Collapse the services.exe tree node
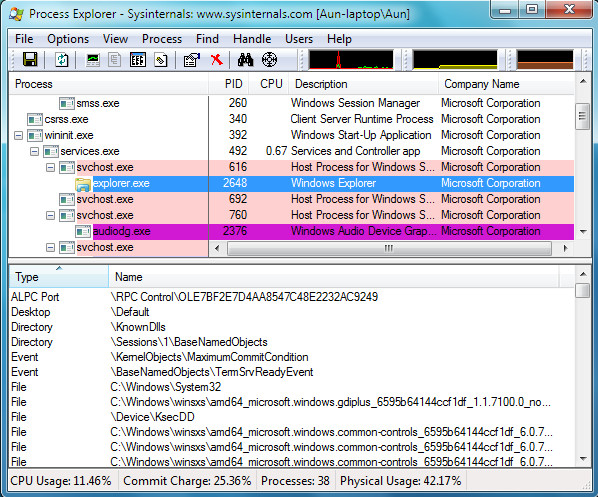 click(34, 151)
